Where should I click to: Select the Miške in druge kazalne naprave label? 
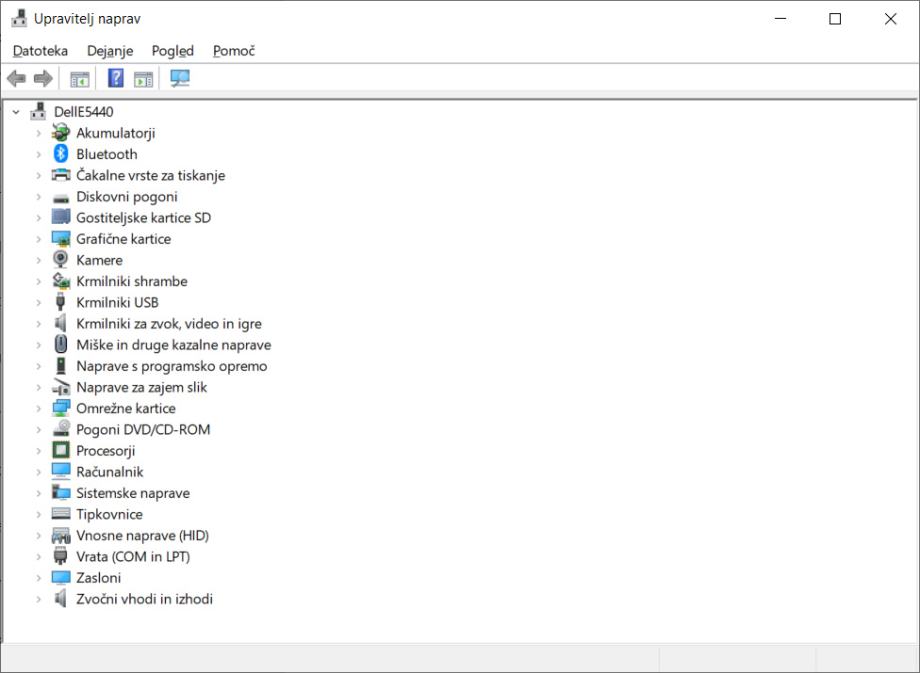[173, 344]
